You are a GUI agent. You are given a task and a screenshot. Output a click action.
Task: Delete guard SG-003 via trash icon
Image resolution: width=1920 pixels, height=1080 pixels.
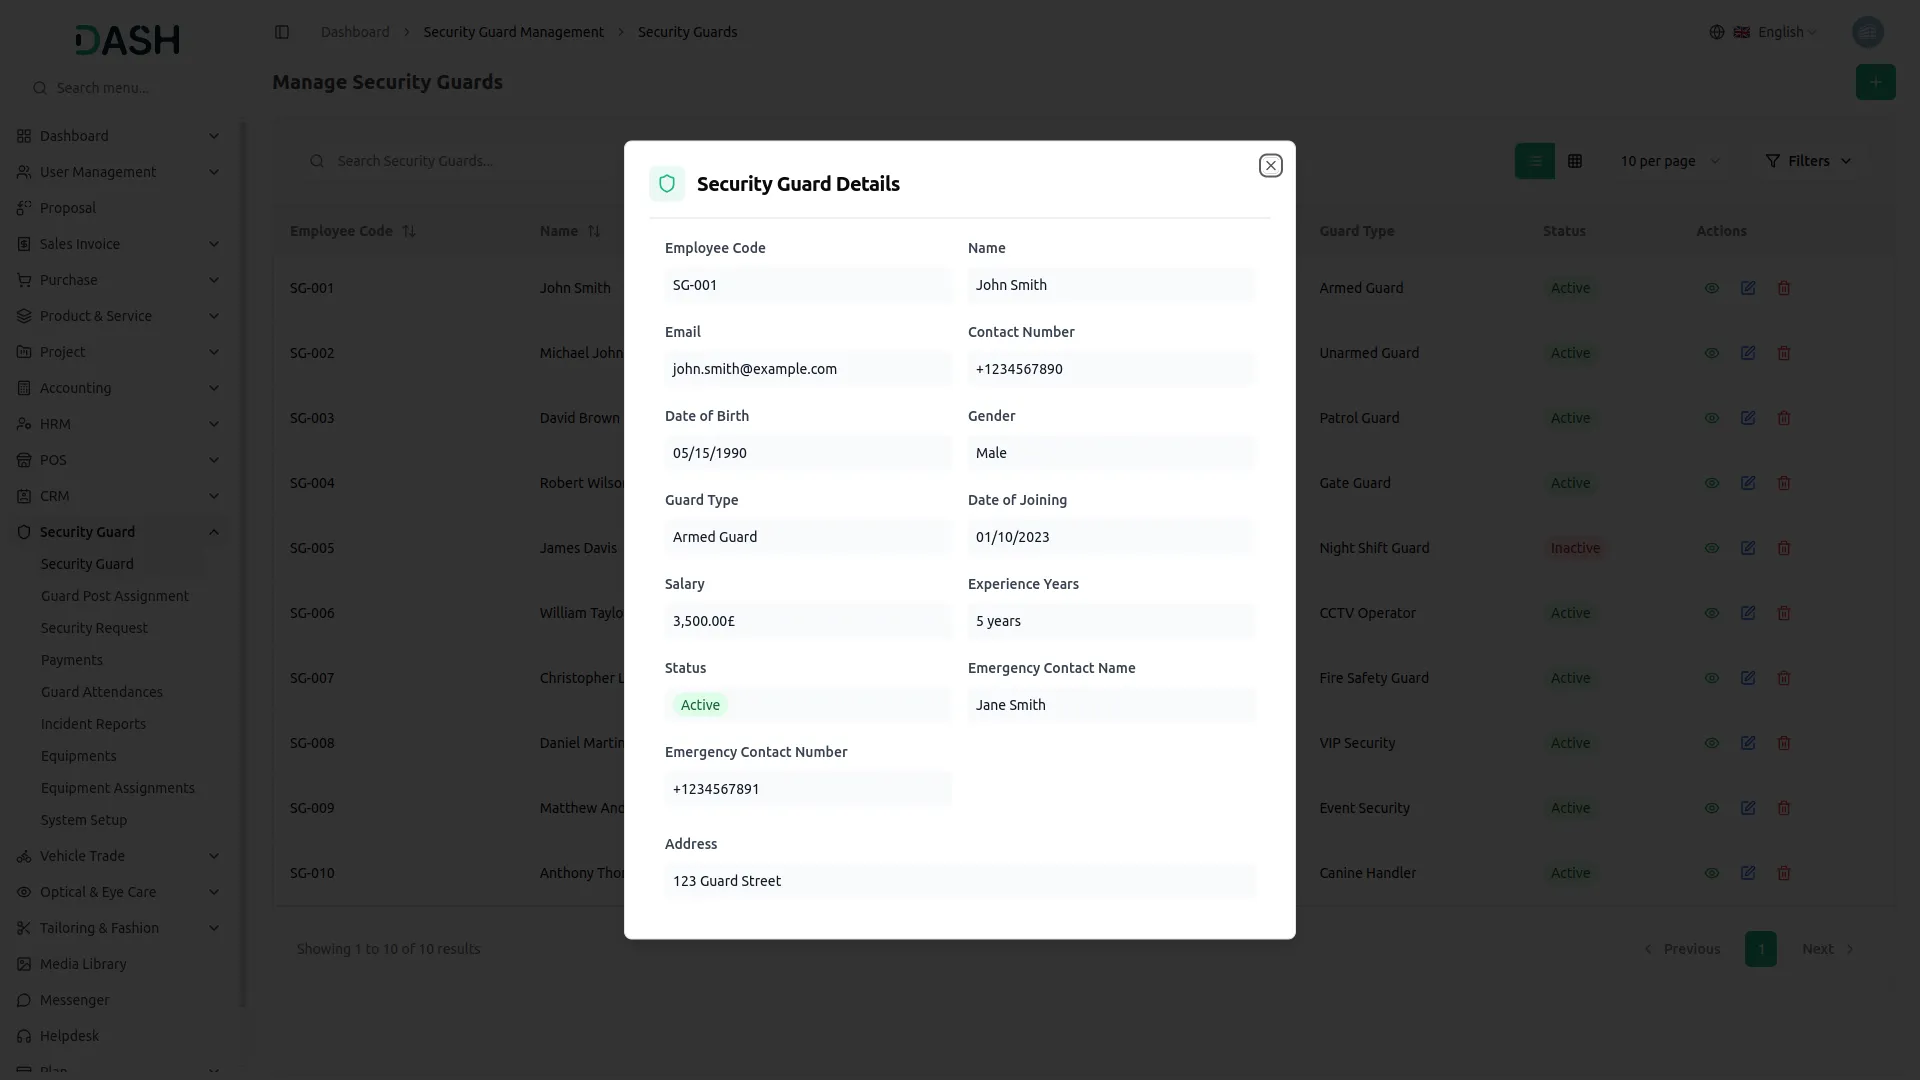pos(1783,418)
